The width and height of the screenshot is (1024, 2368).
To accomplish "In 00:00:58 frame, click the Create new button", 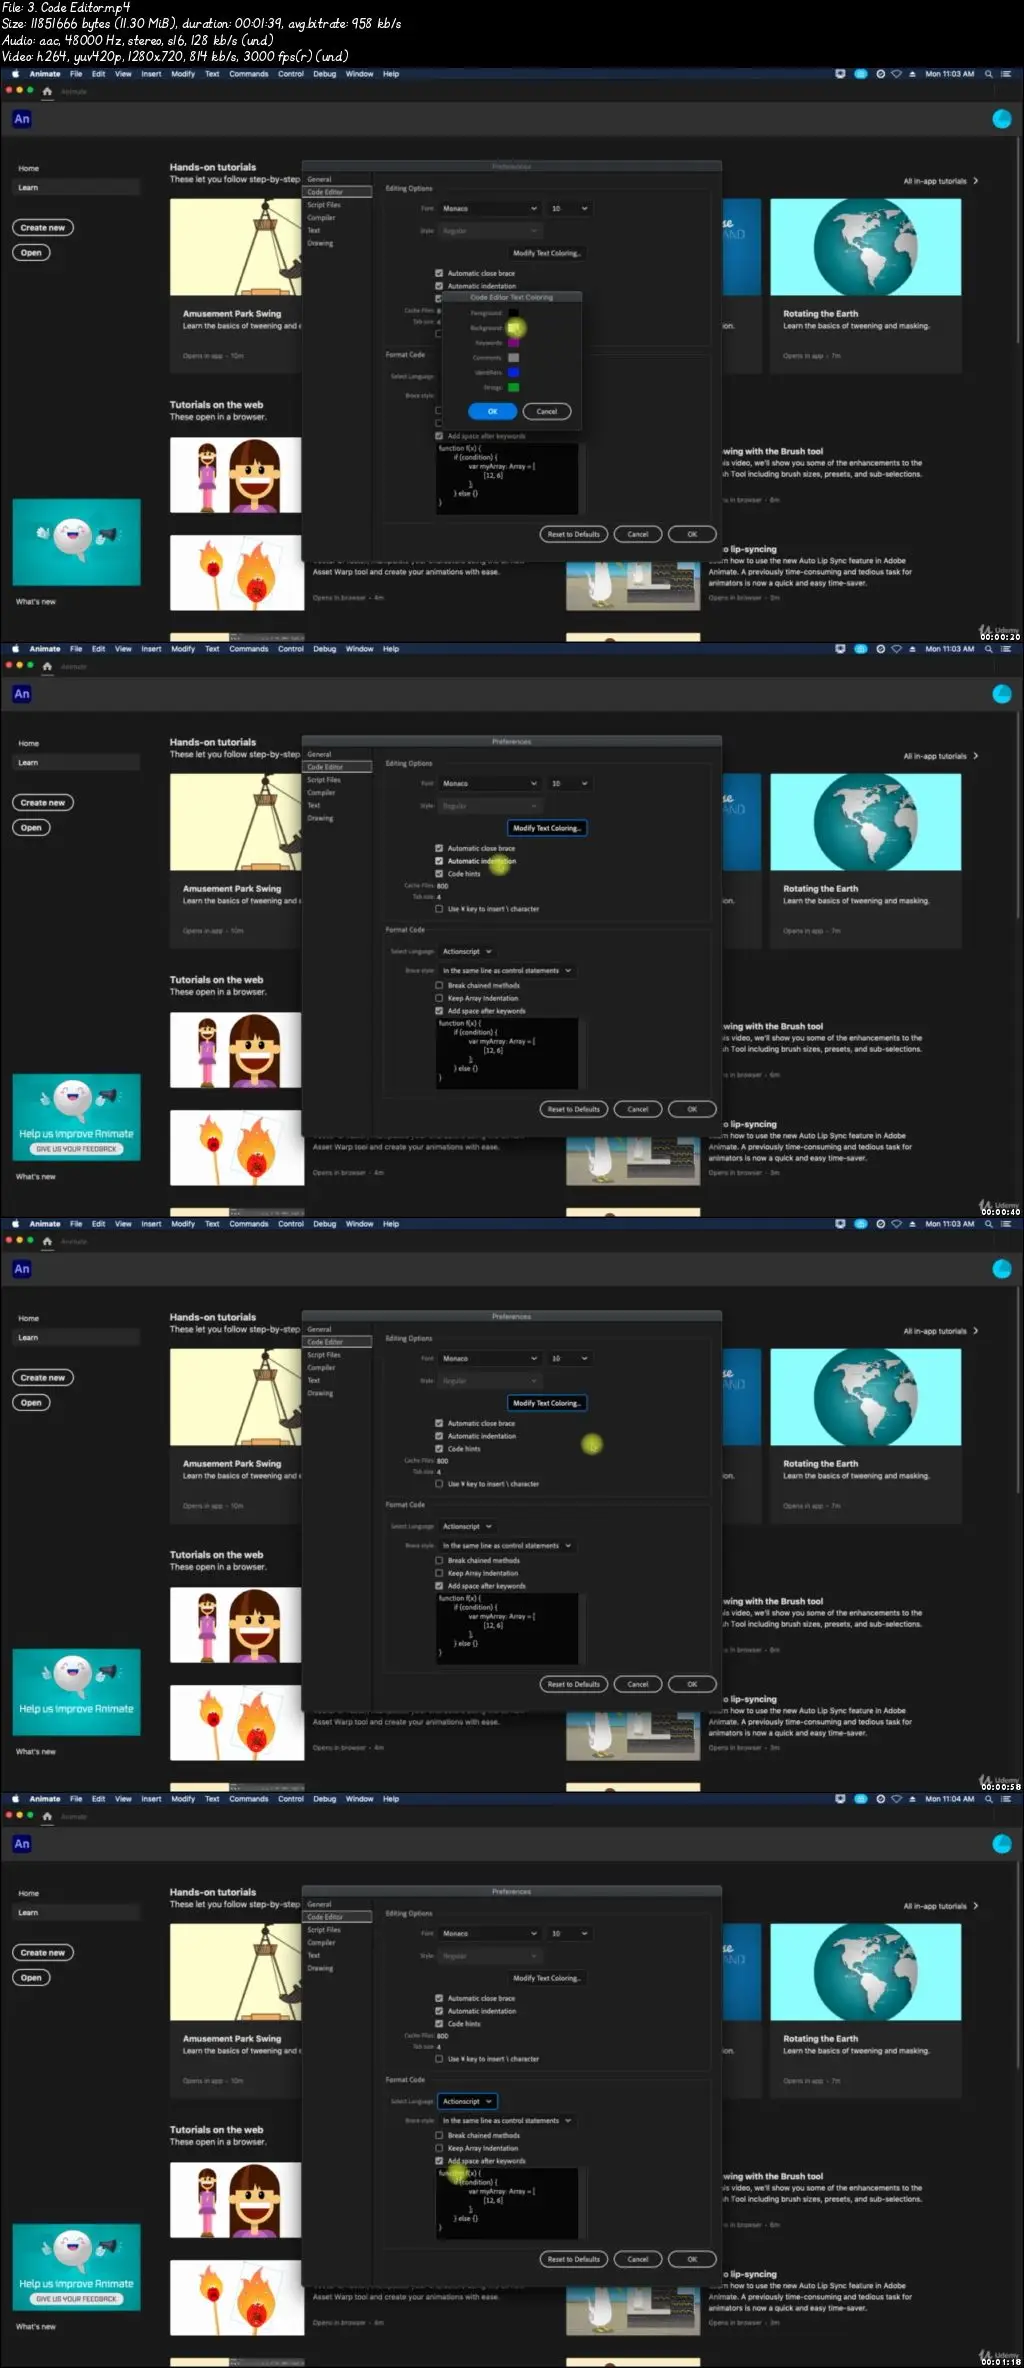I will [43, 1378].
